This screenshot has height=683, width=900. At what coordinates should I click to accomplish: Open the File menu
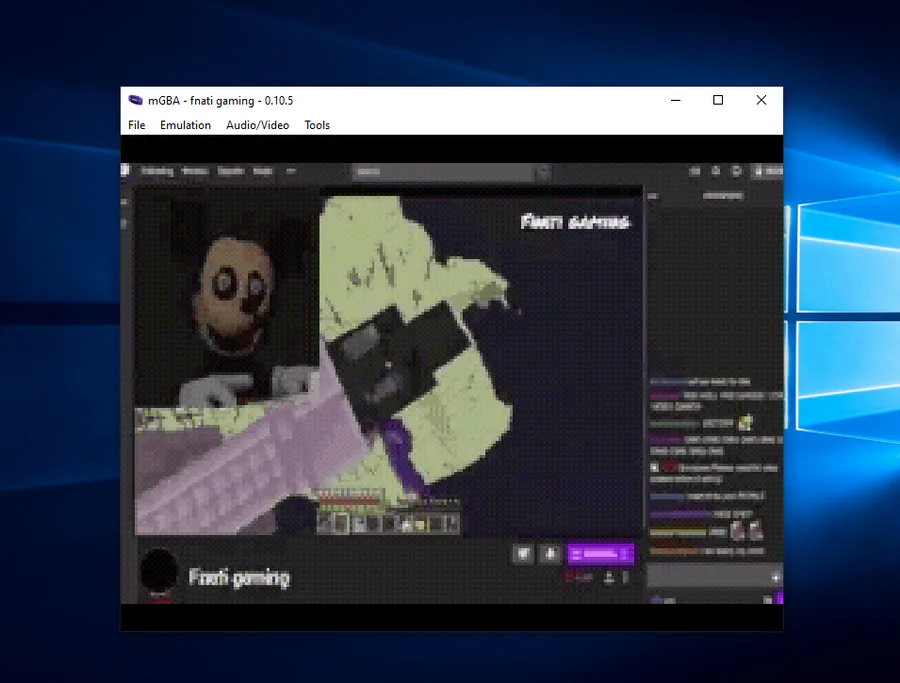click(x=137, y=125)
